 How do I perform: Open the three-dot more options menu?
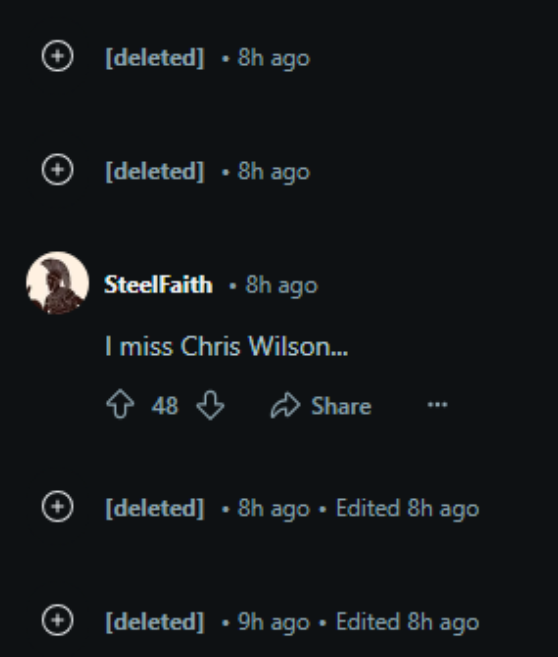coord(437,405)
